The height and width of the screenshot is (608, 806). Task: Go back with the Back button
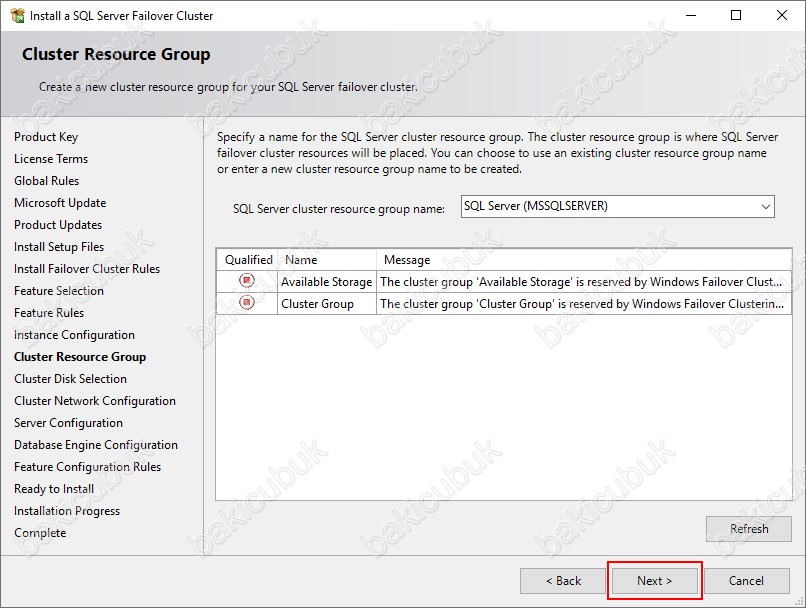point(562,581)
